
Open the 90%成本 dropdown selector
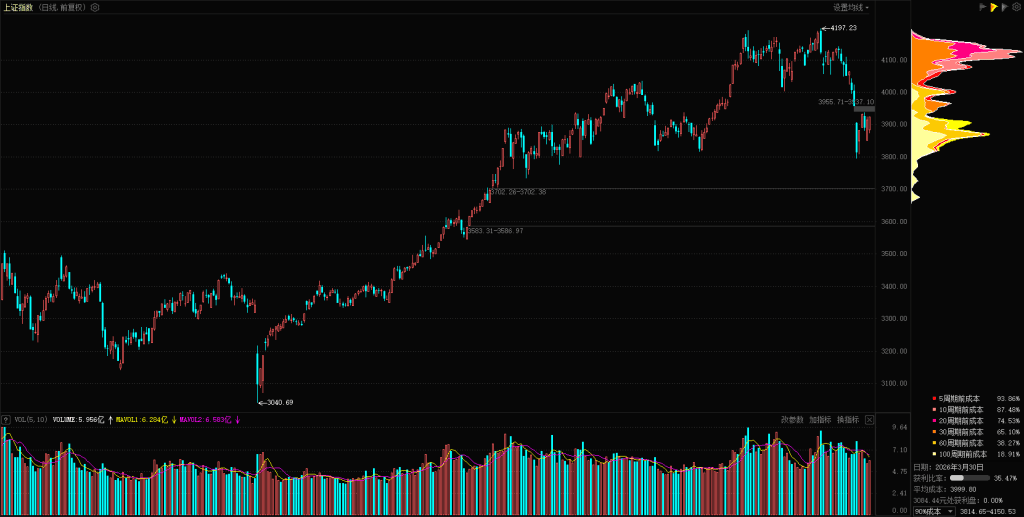tap(934, 511)
